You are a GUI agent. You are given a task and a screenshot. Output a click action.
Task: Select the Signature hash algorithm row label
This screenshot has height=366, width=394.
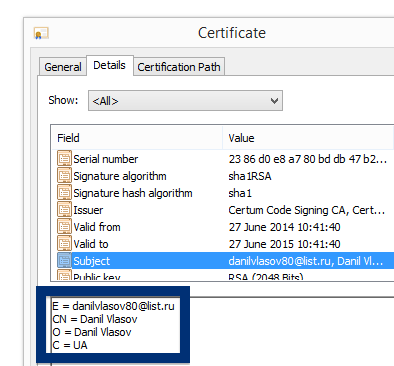click(133, 193)
